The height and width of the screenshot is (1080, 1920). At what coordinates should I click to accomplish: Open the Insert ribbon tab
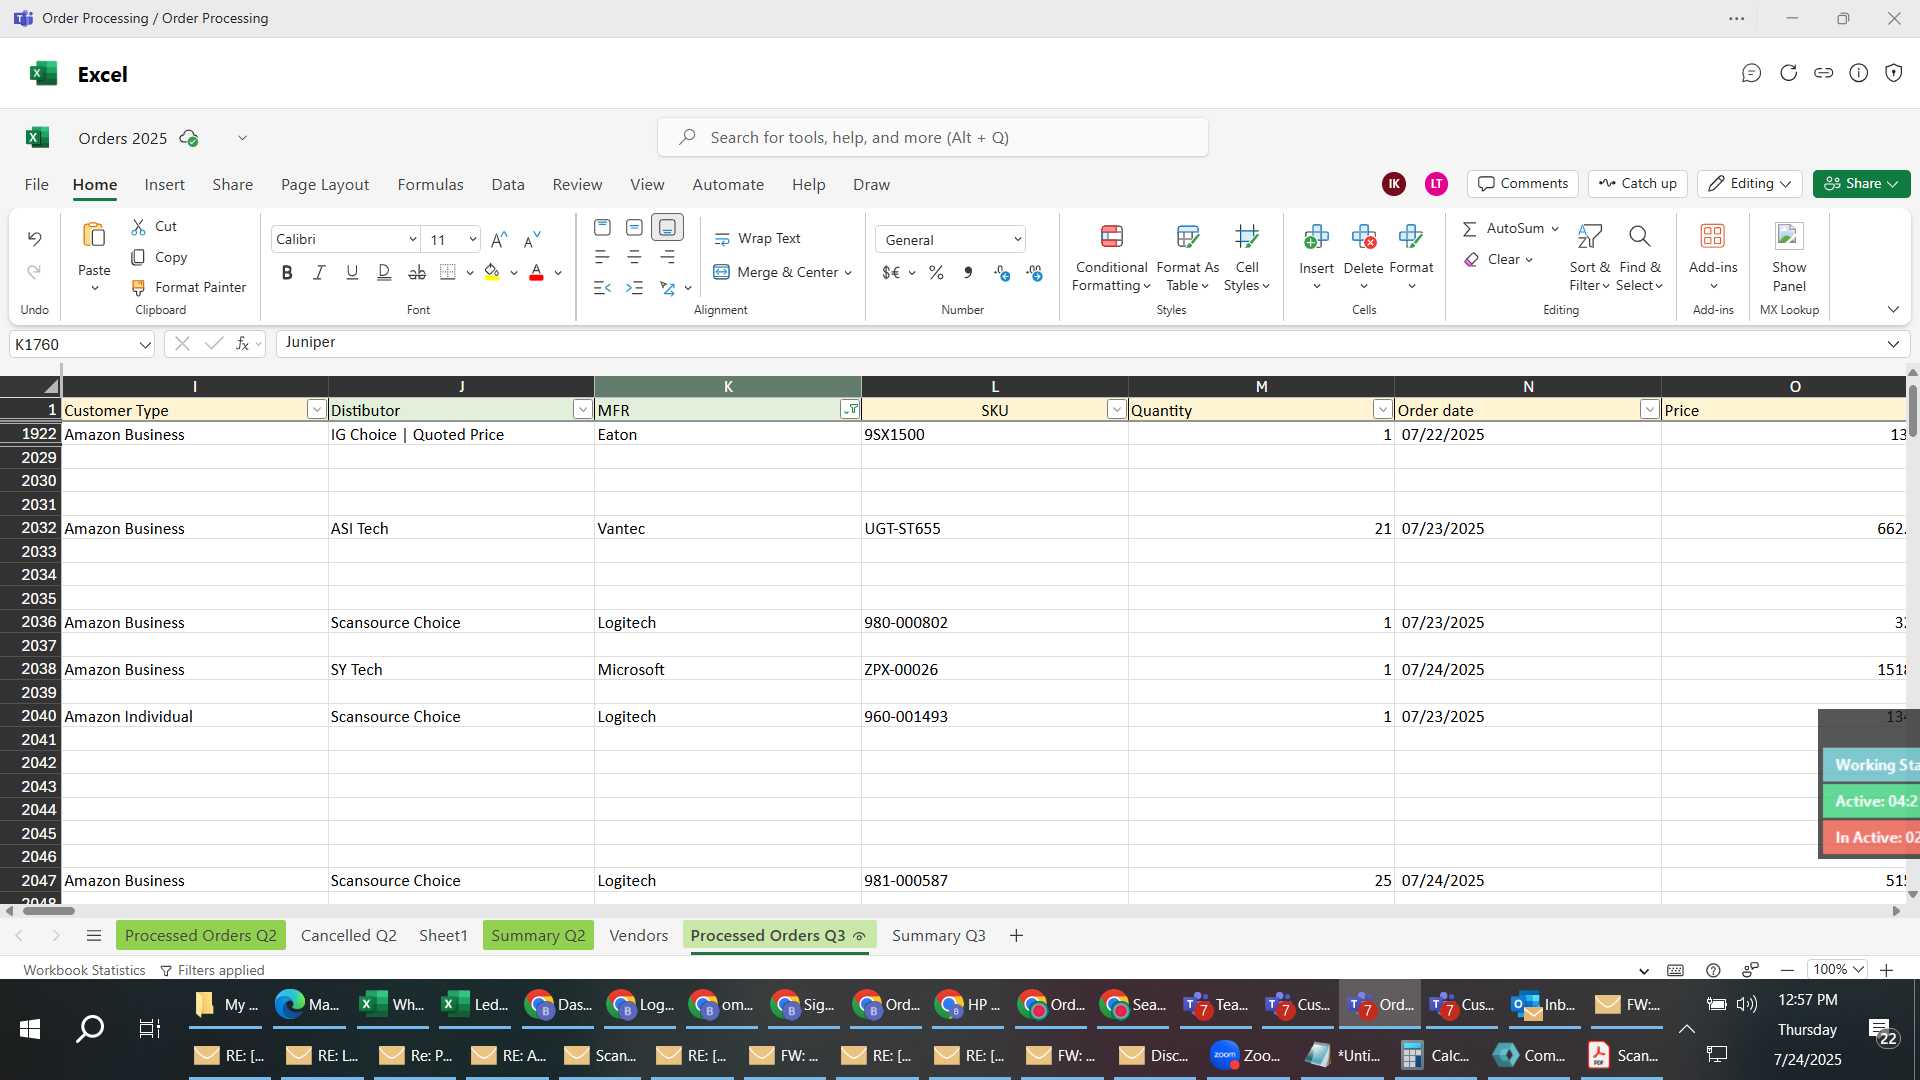tap(164, 184)
